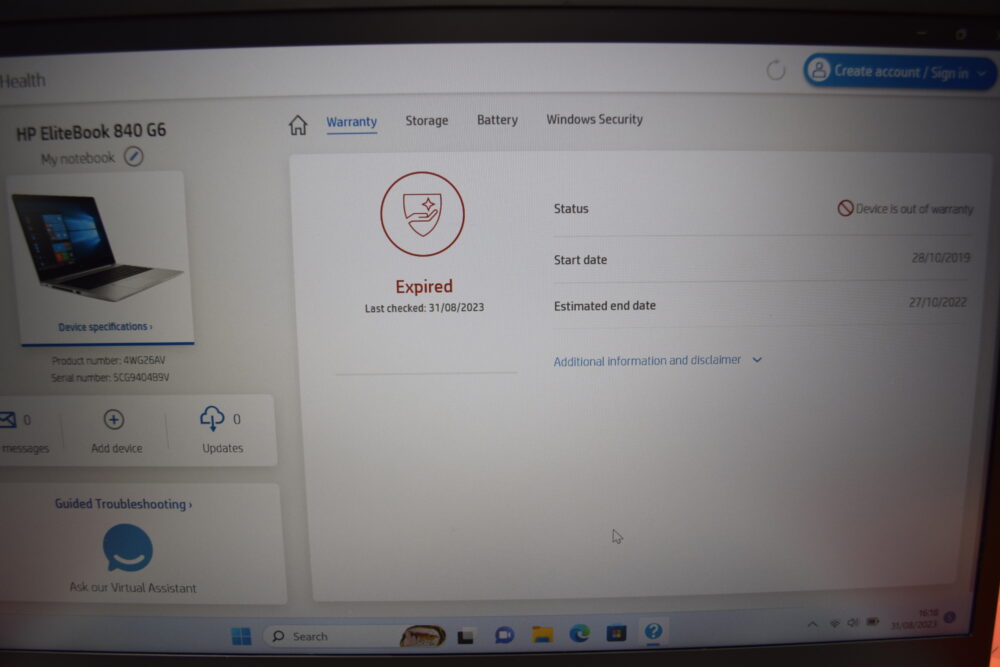This screenshot has height=667, width=1000.
Task: Click the EliteBook laptop thumbnail image
Action: 96,247
